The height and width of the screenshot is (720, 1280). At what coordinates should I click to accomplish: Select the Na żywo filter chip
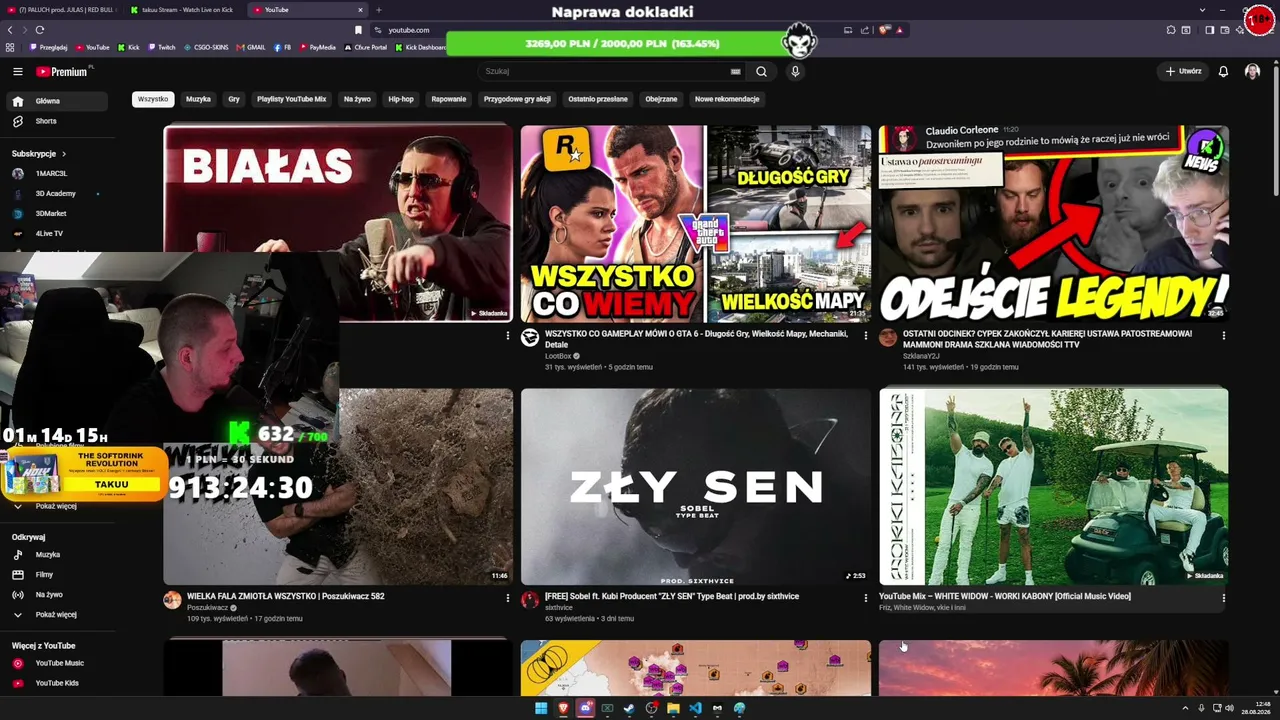coord(357,99)
